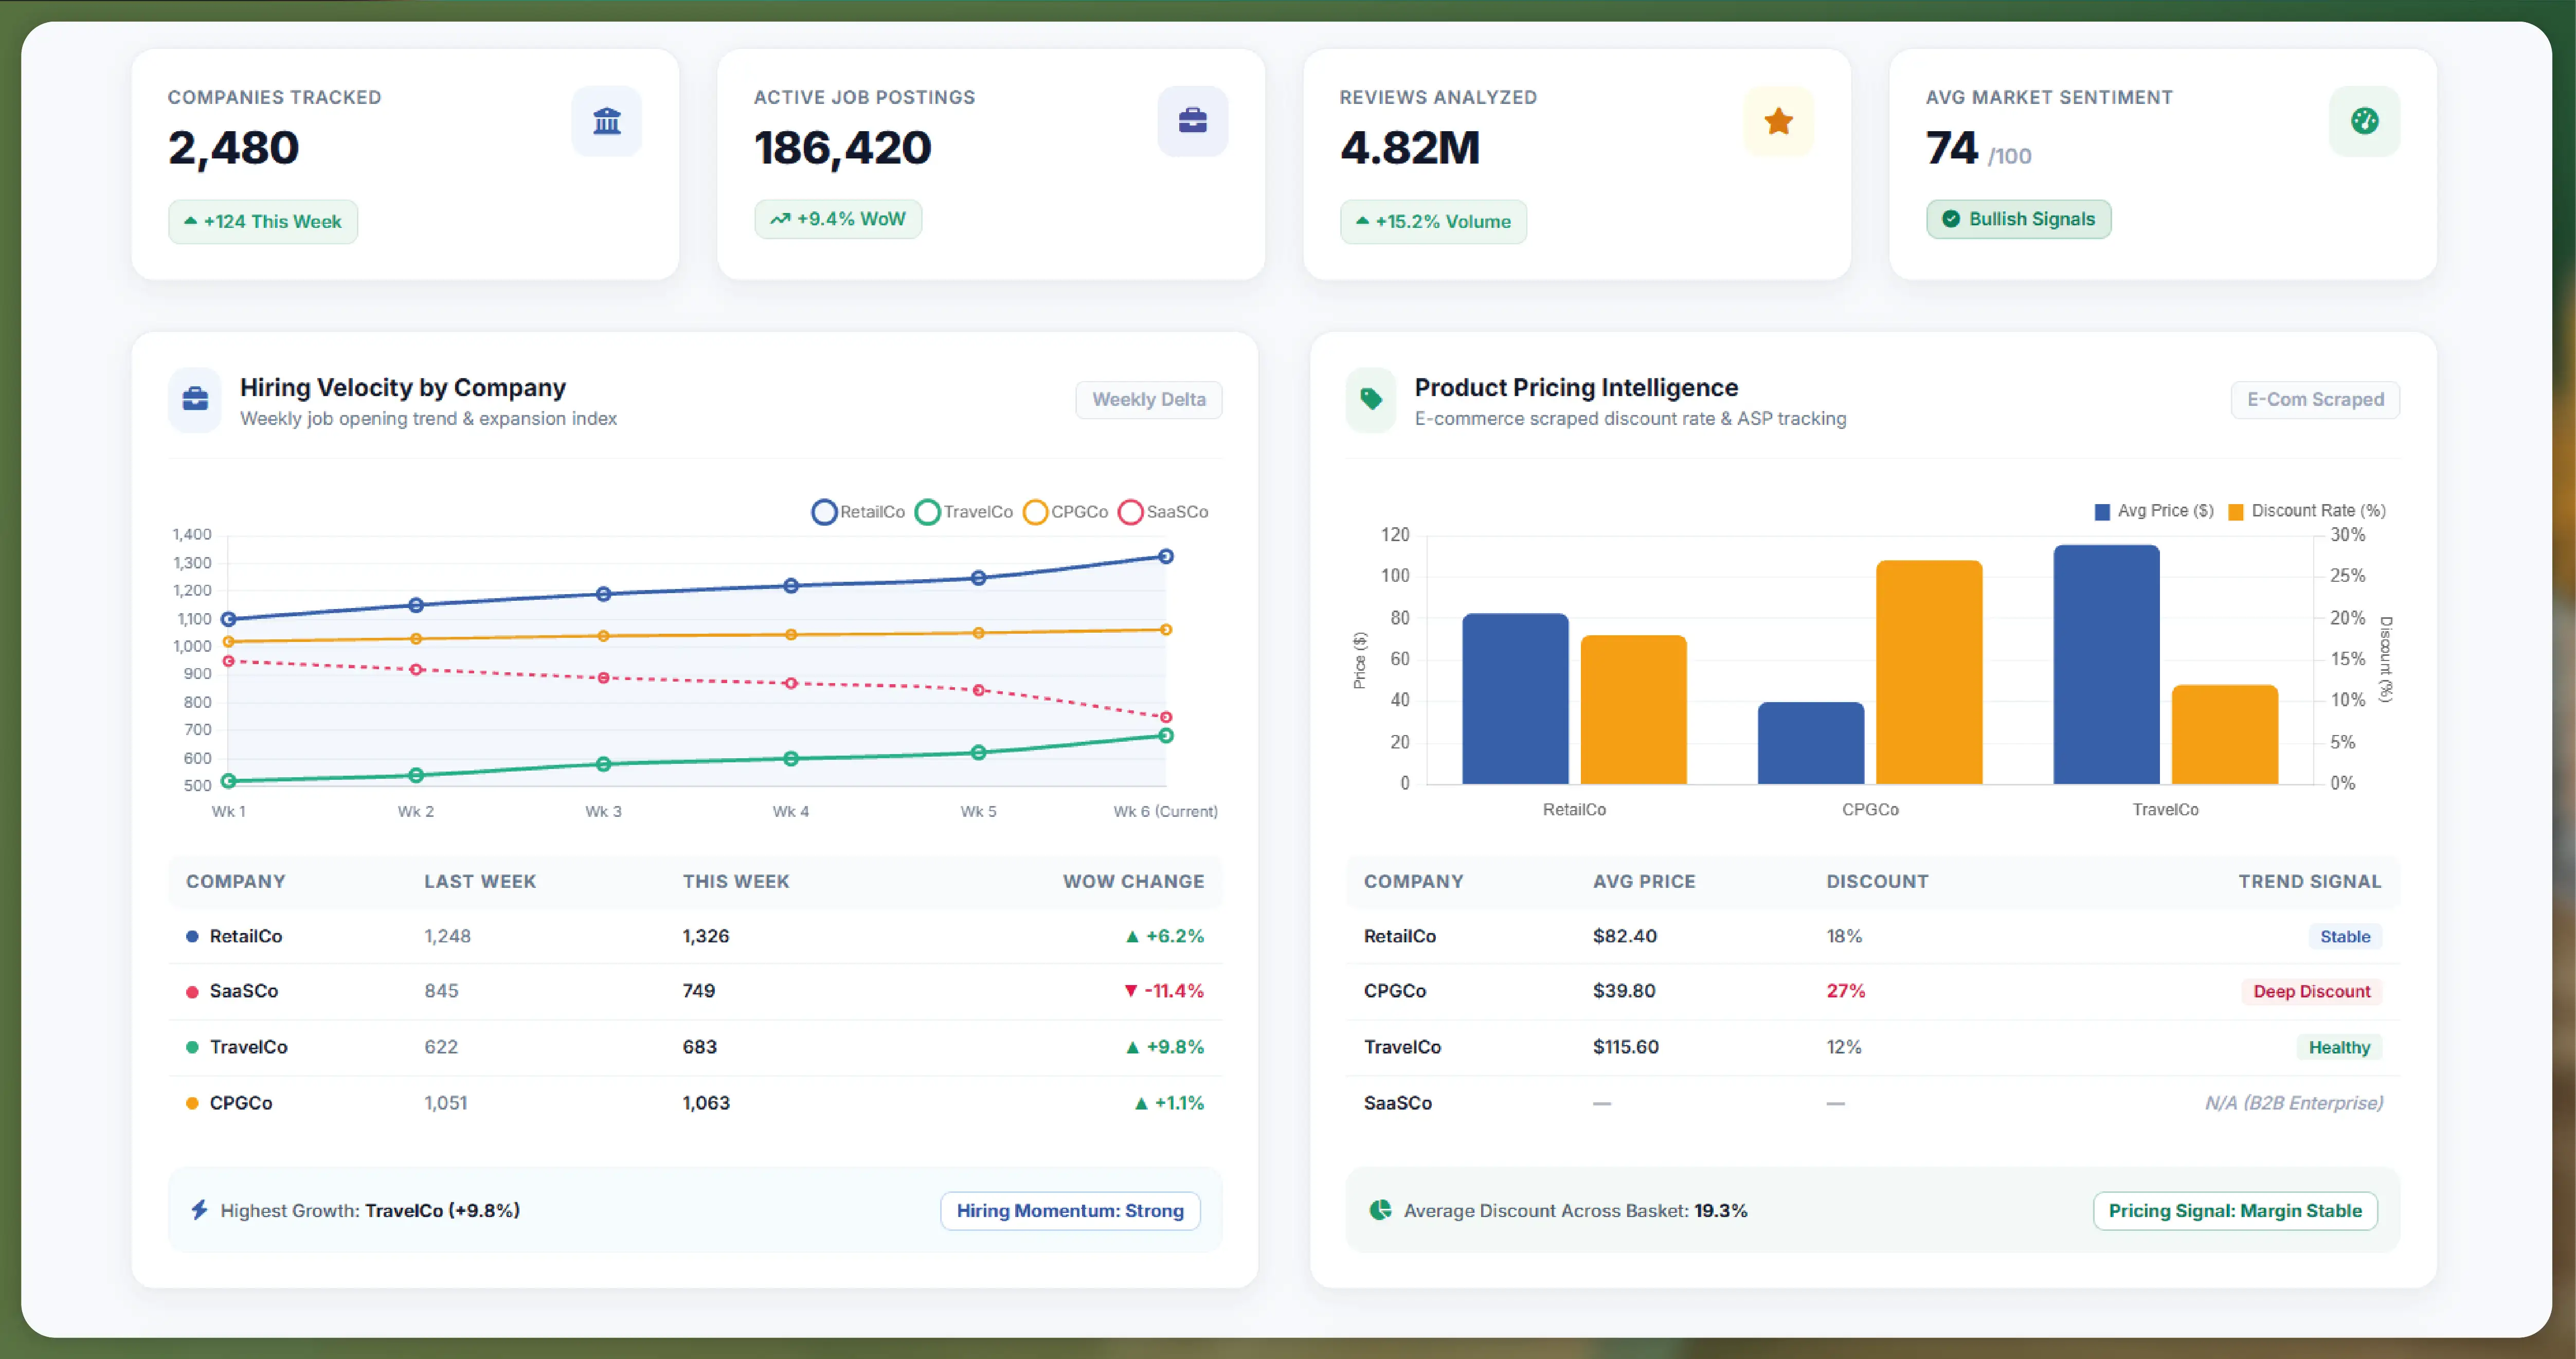The width and height of the screenshot is (2576, 1359).
Task: Toggle CPGCo series in line chart legend
Action: [1065, 512]
